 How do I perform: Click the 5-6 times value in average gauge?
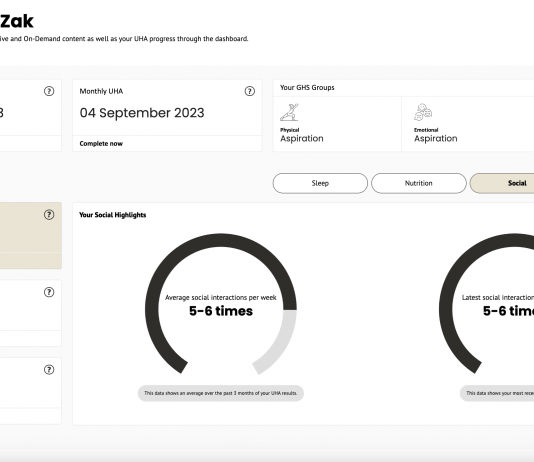[x=221, y=311]
